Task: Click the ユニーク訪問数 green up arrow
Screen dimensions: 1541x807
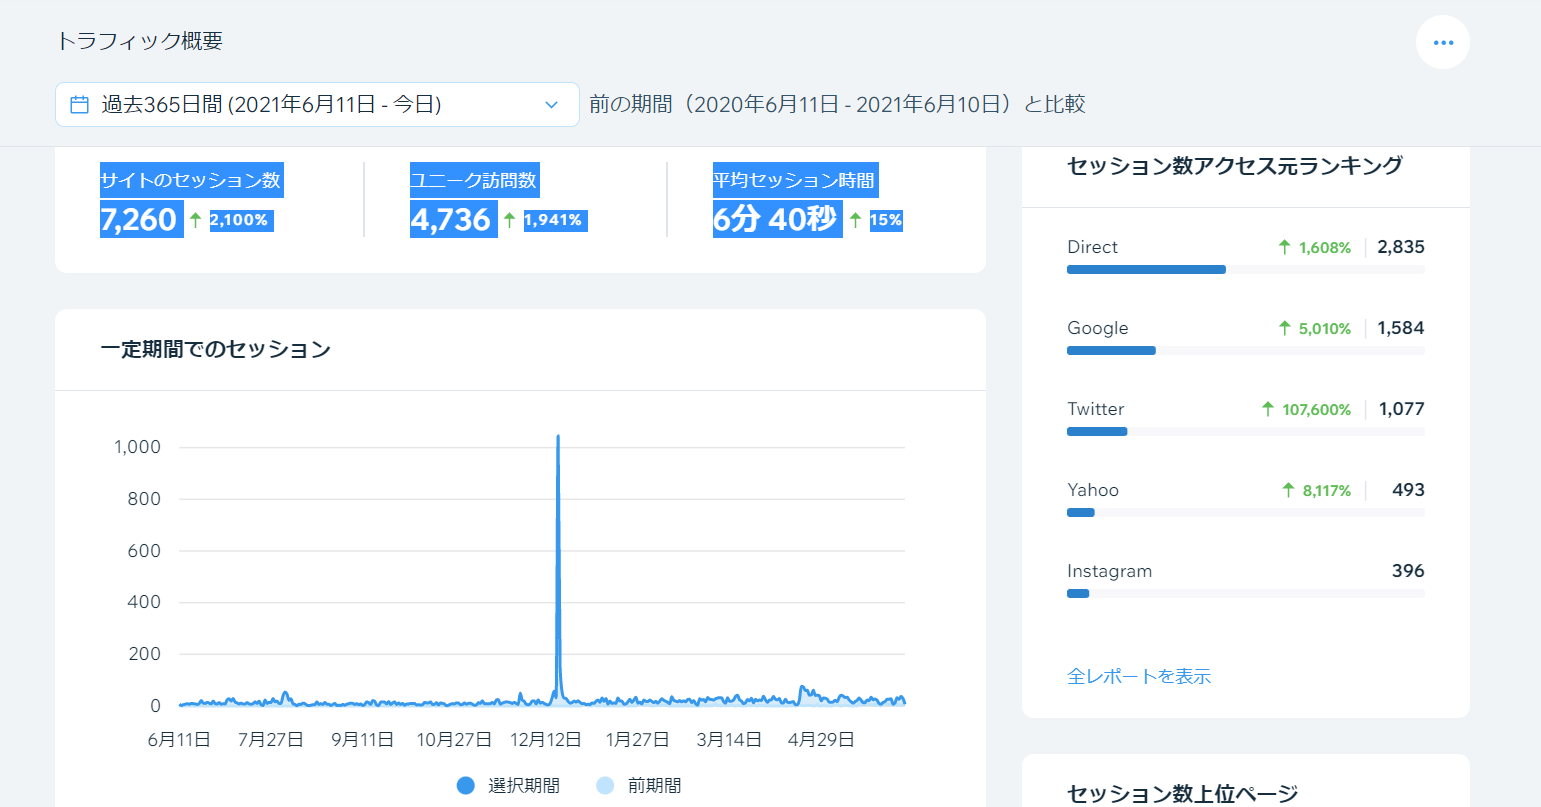Action: pyautogui.click(x=510, y=220)
